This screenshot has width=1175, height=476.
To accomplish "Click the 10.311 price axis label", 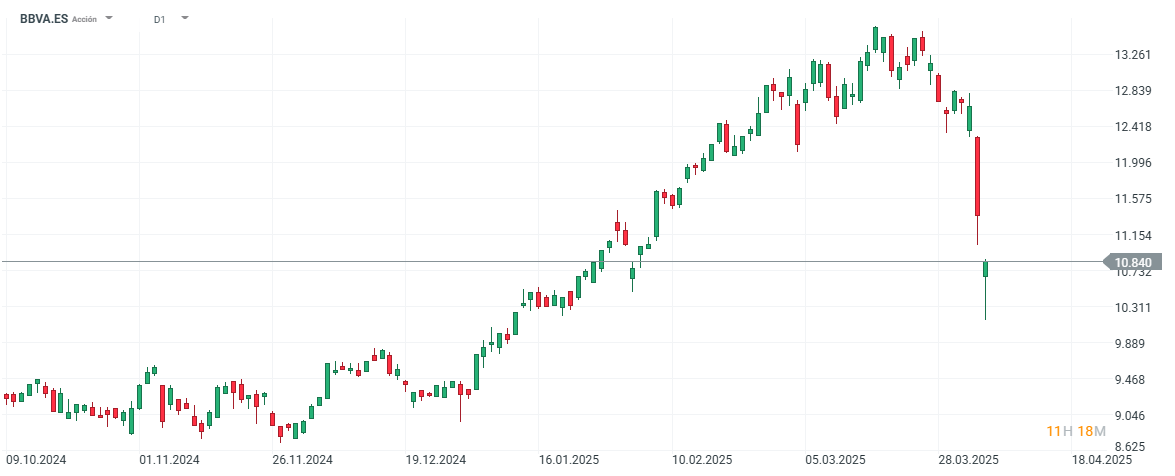I will (x=1133, y=307).
